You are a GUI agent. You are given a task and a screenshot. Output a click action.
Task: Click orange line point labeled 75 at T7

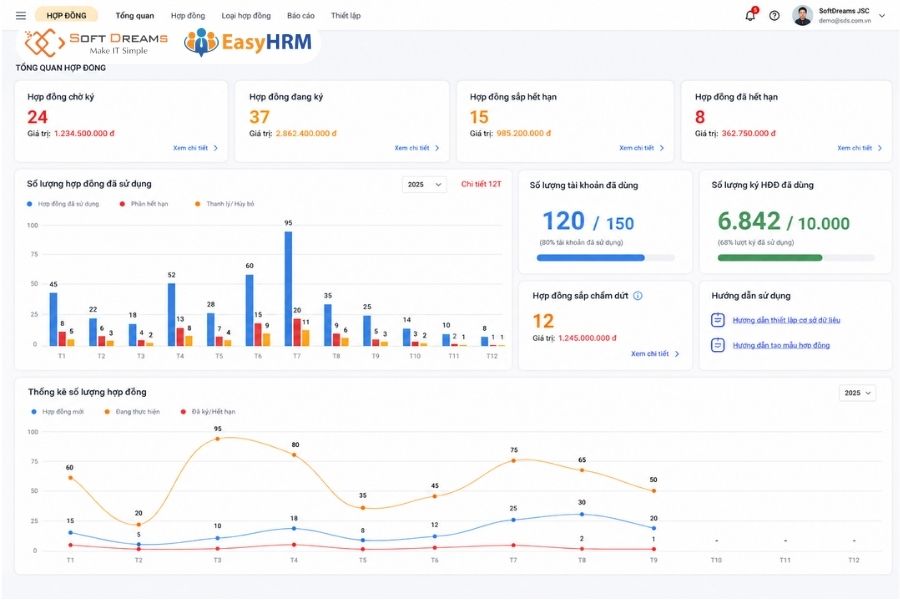[x=514, y=460]
